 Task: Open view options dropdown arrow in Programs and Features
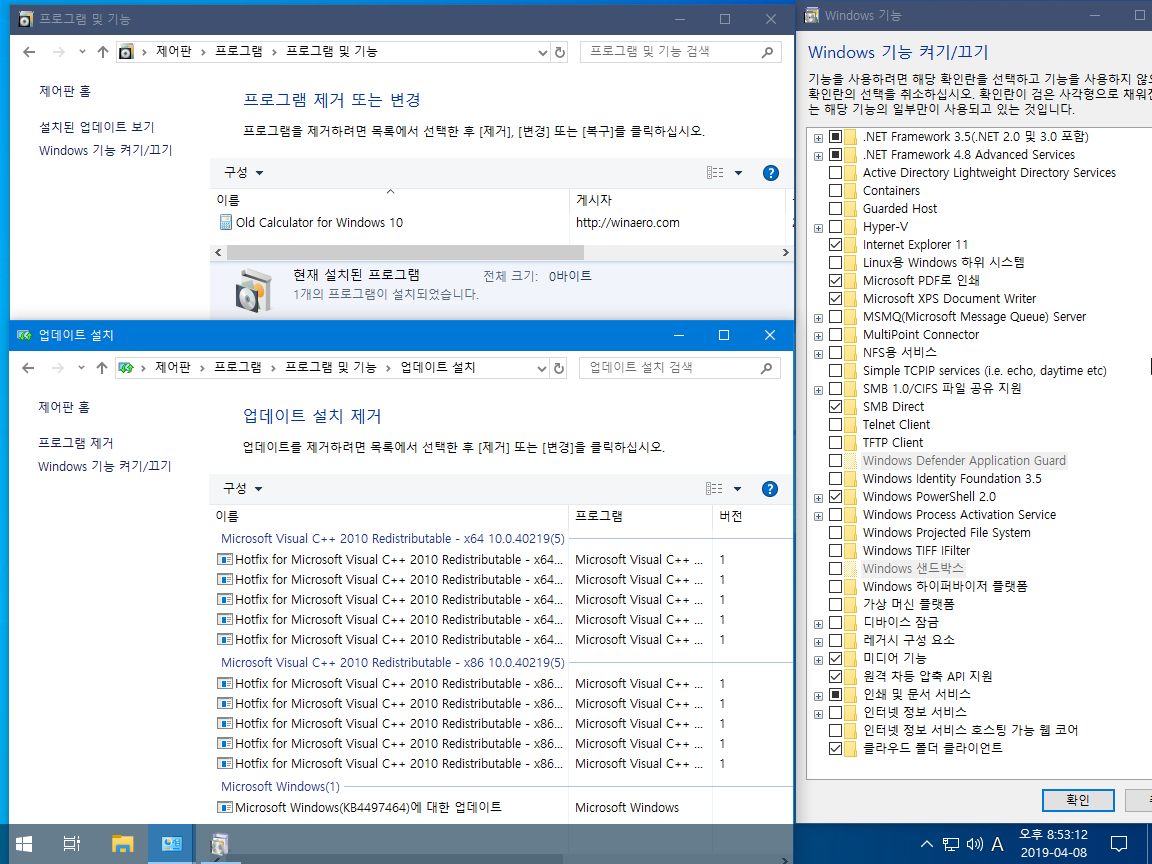point(738,173)
